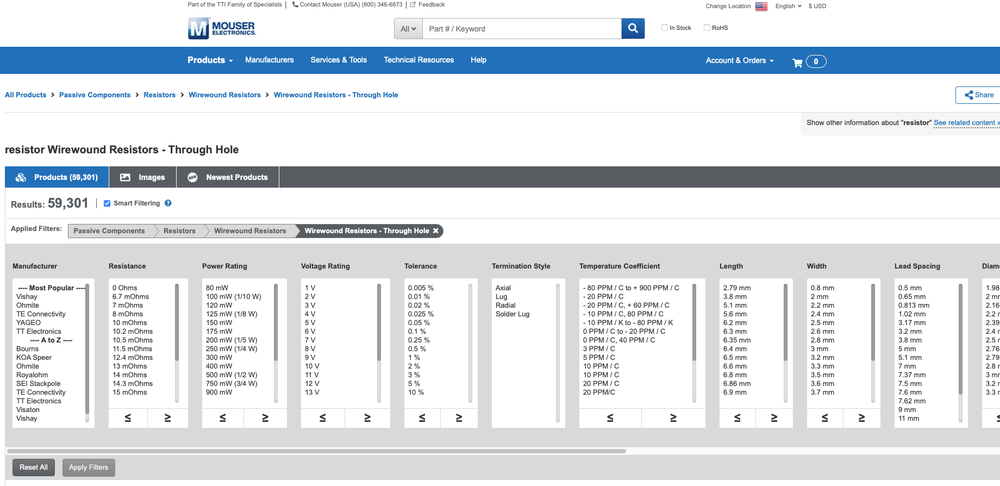Select 5 PPM / C temperature coefficient
Screen dimensions: 1000x486
[599, 358]
